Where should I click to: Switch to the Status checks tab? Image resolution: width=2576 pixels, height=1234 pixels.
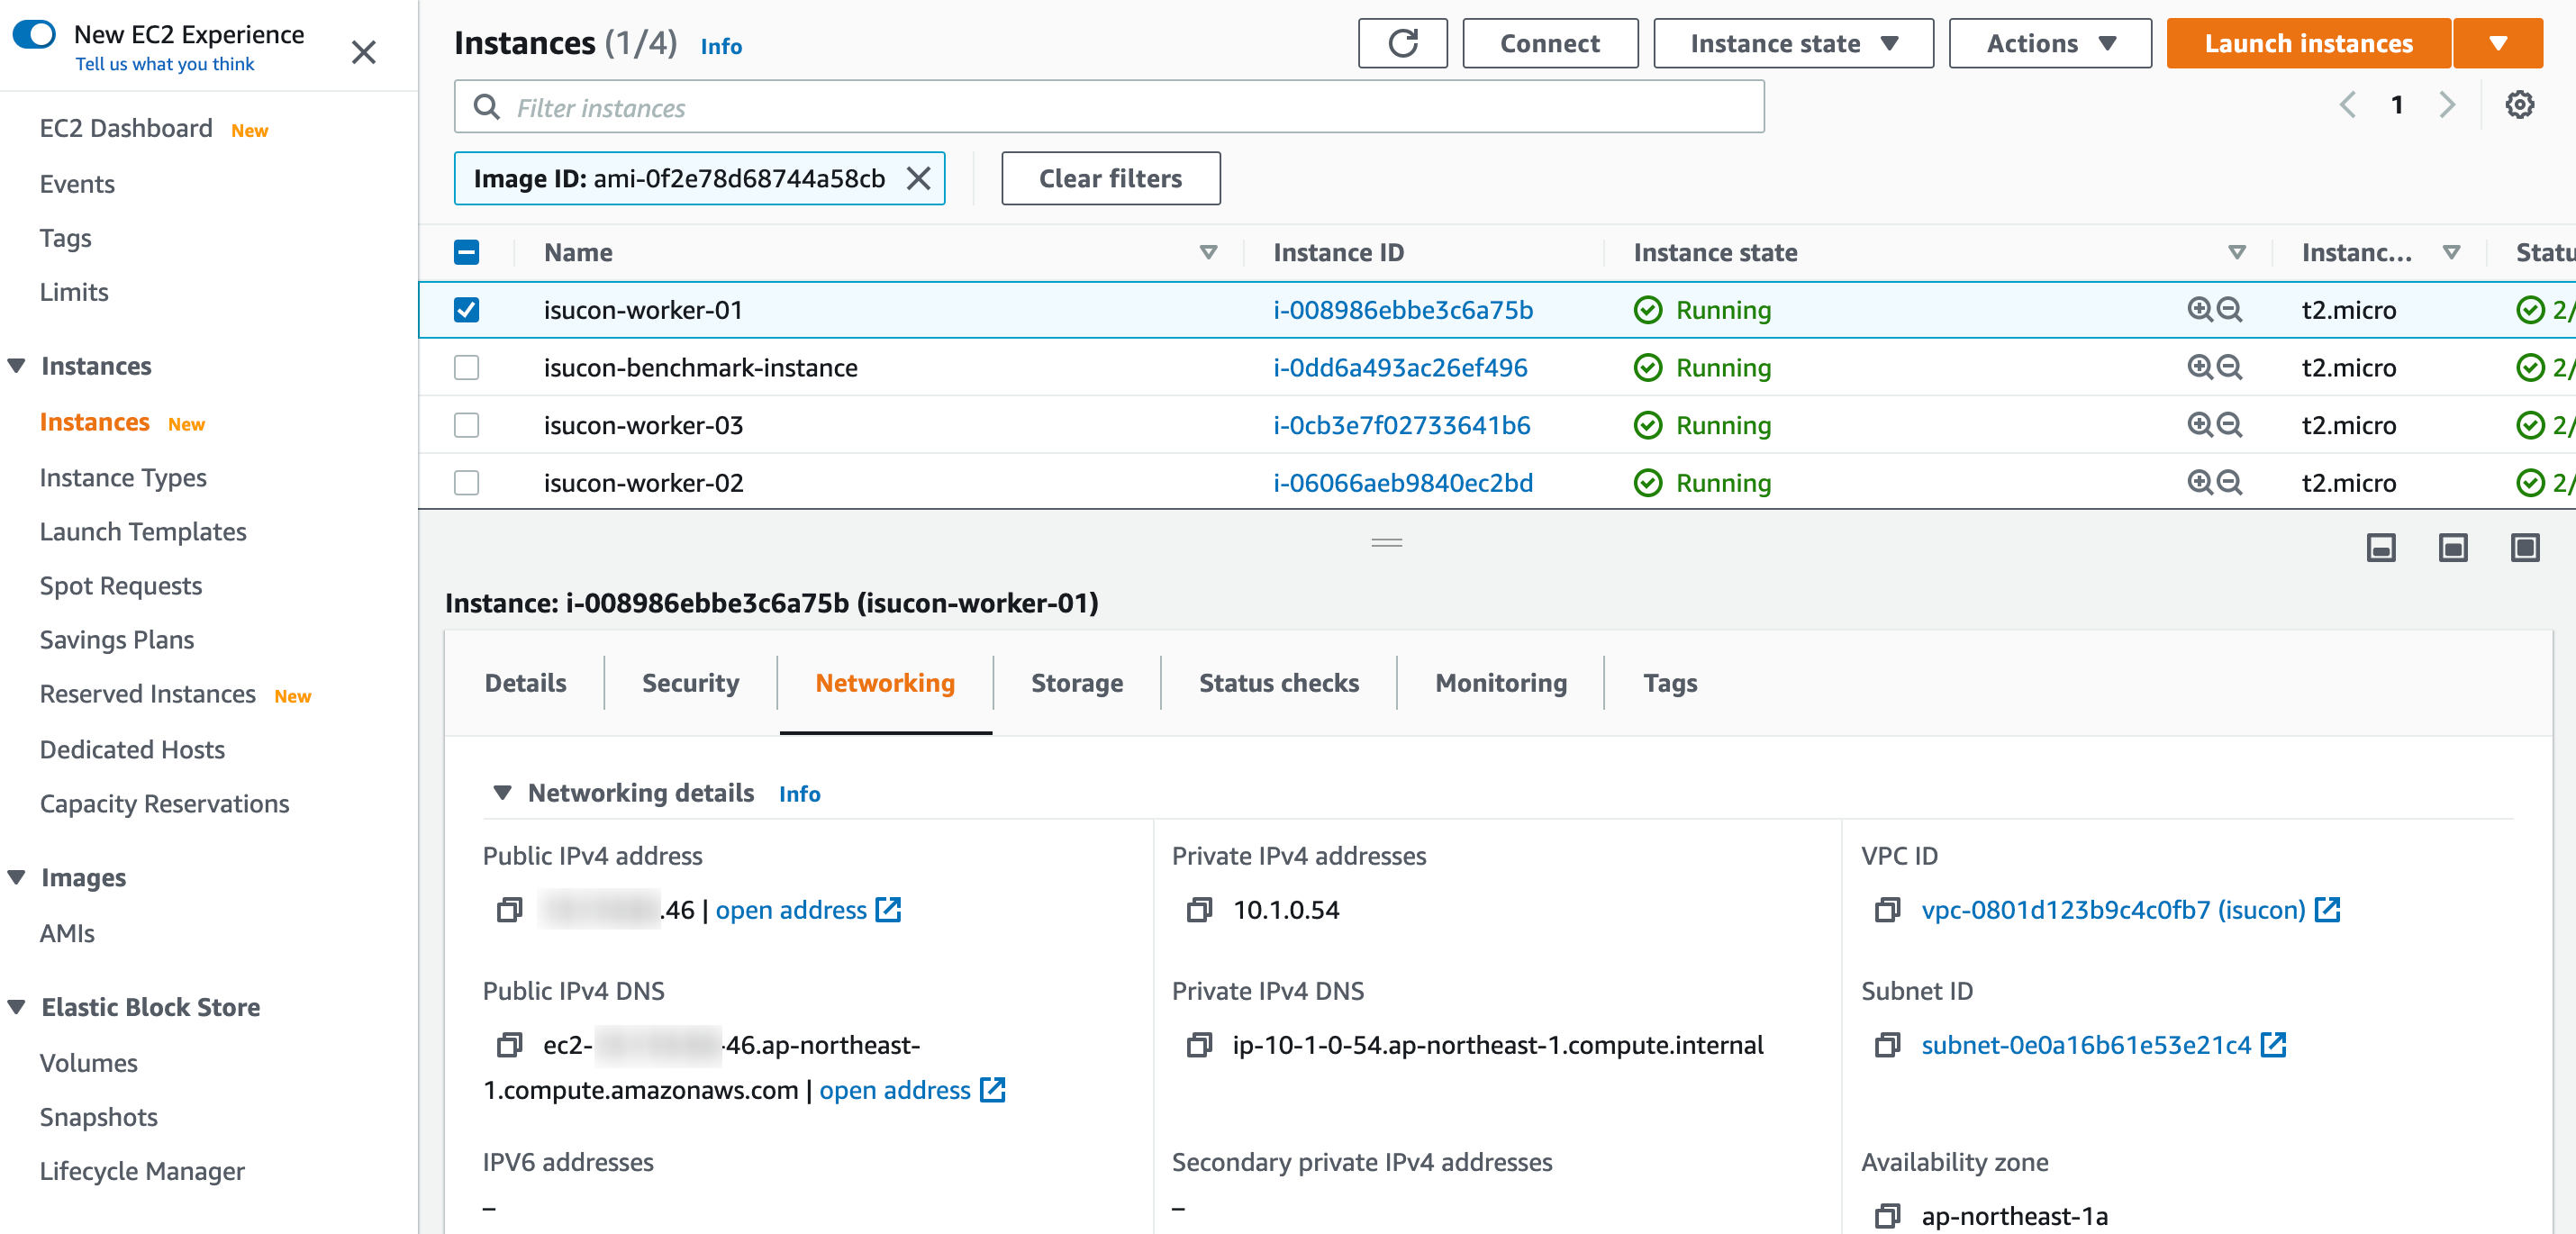pos(1278,683)
